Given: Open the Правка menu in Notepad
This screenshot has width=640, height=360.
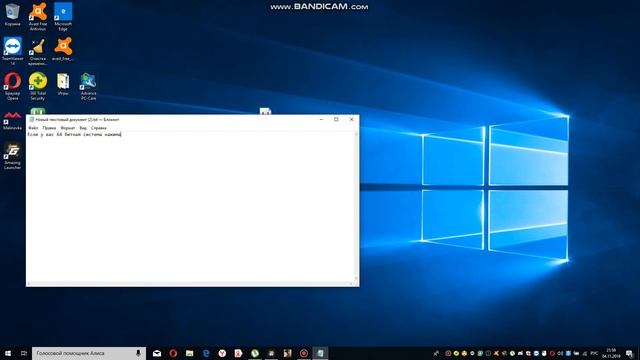Looking at the screenshot, I should tap(49, 128).
